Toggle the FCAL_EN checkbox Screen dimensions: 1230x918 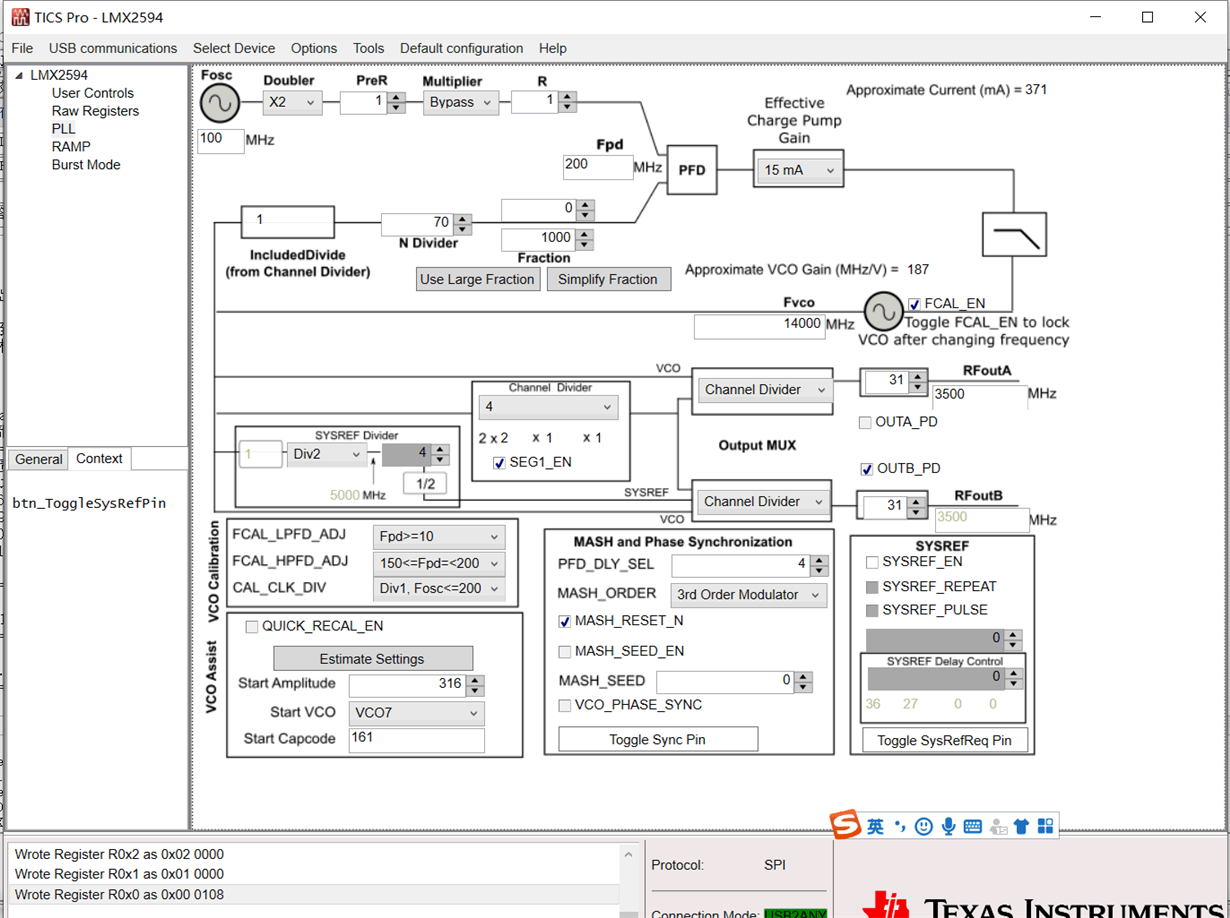click(x=914, y=304)
